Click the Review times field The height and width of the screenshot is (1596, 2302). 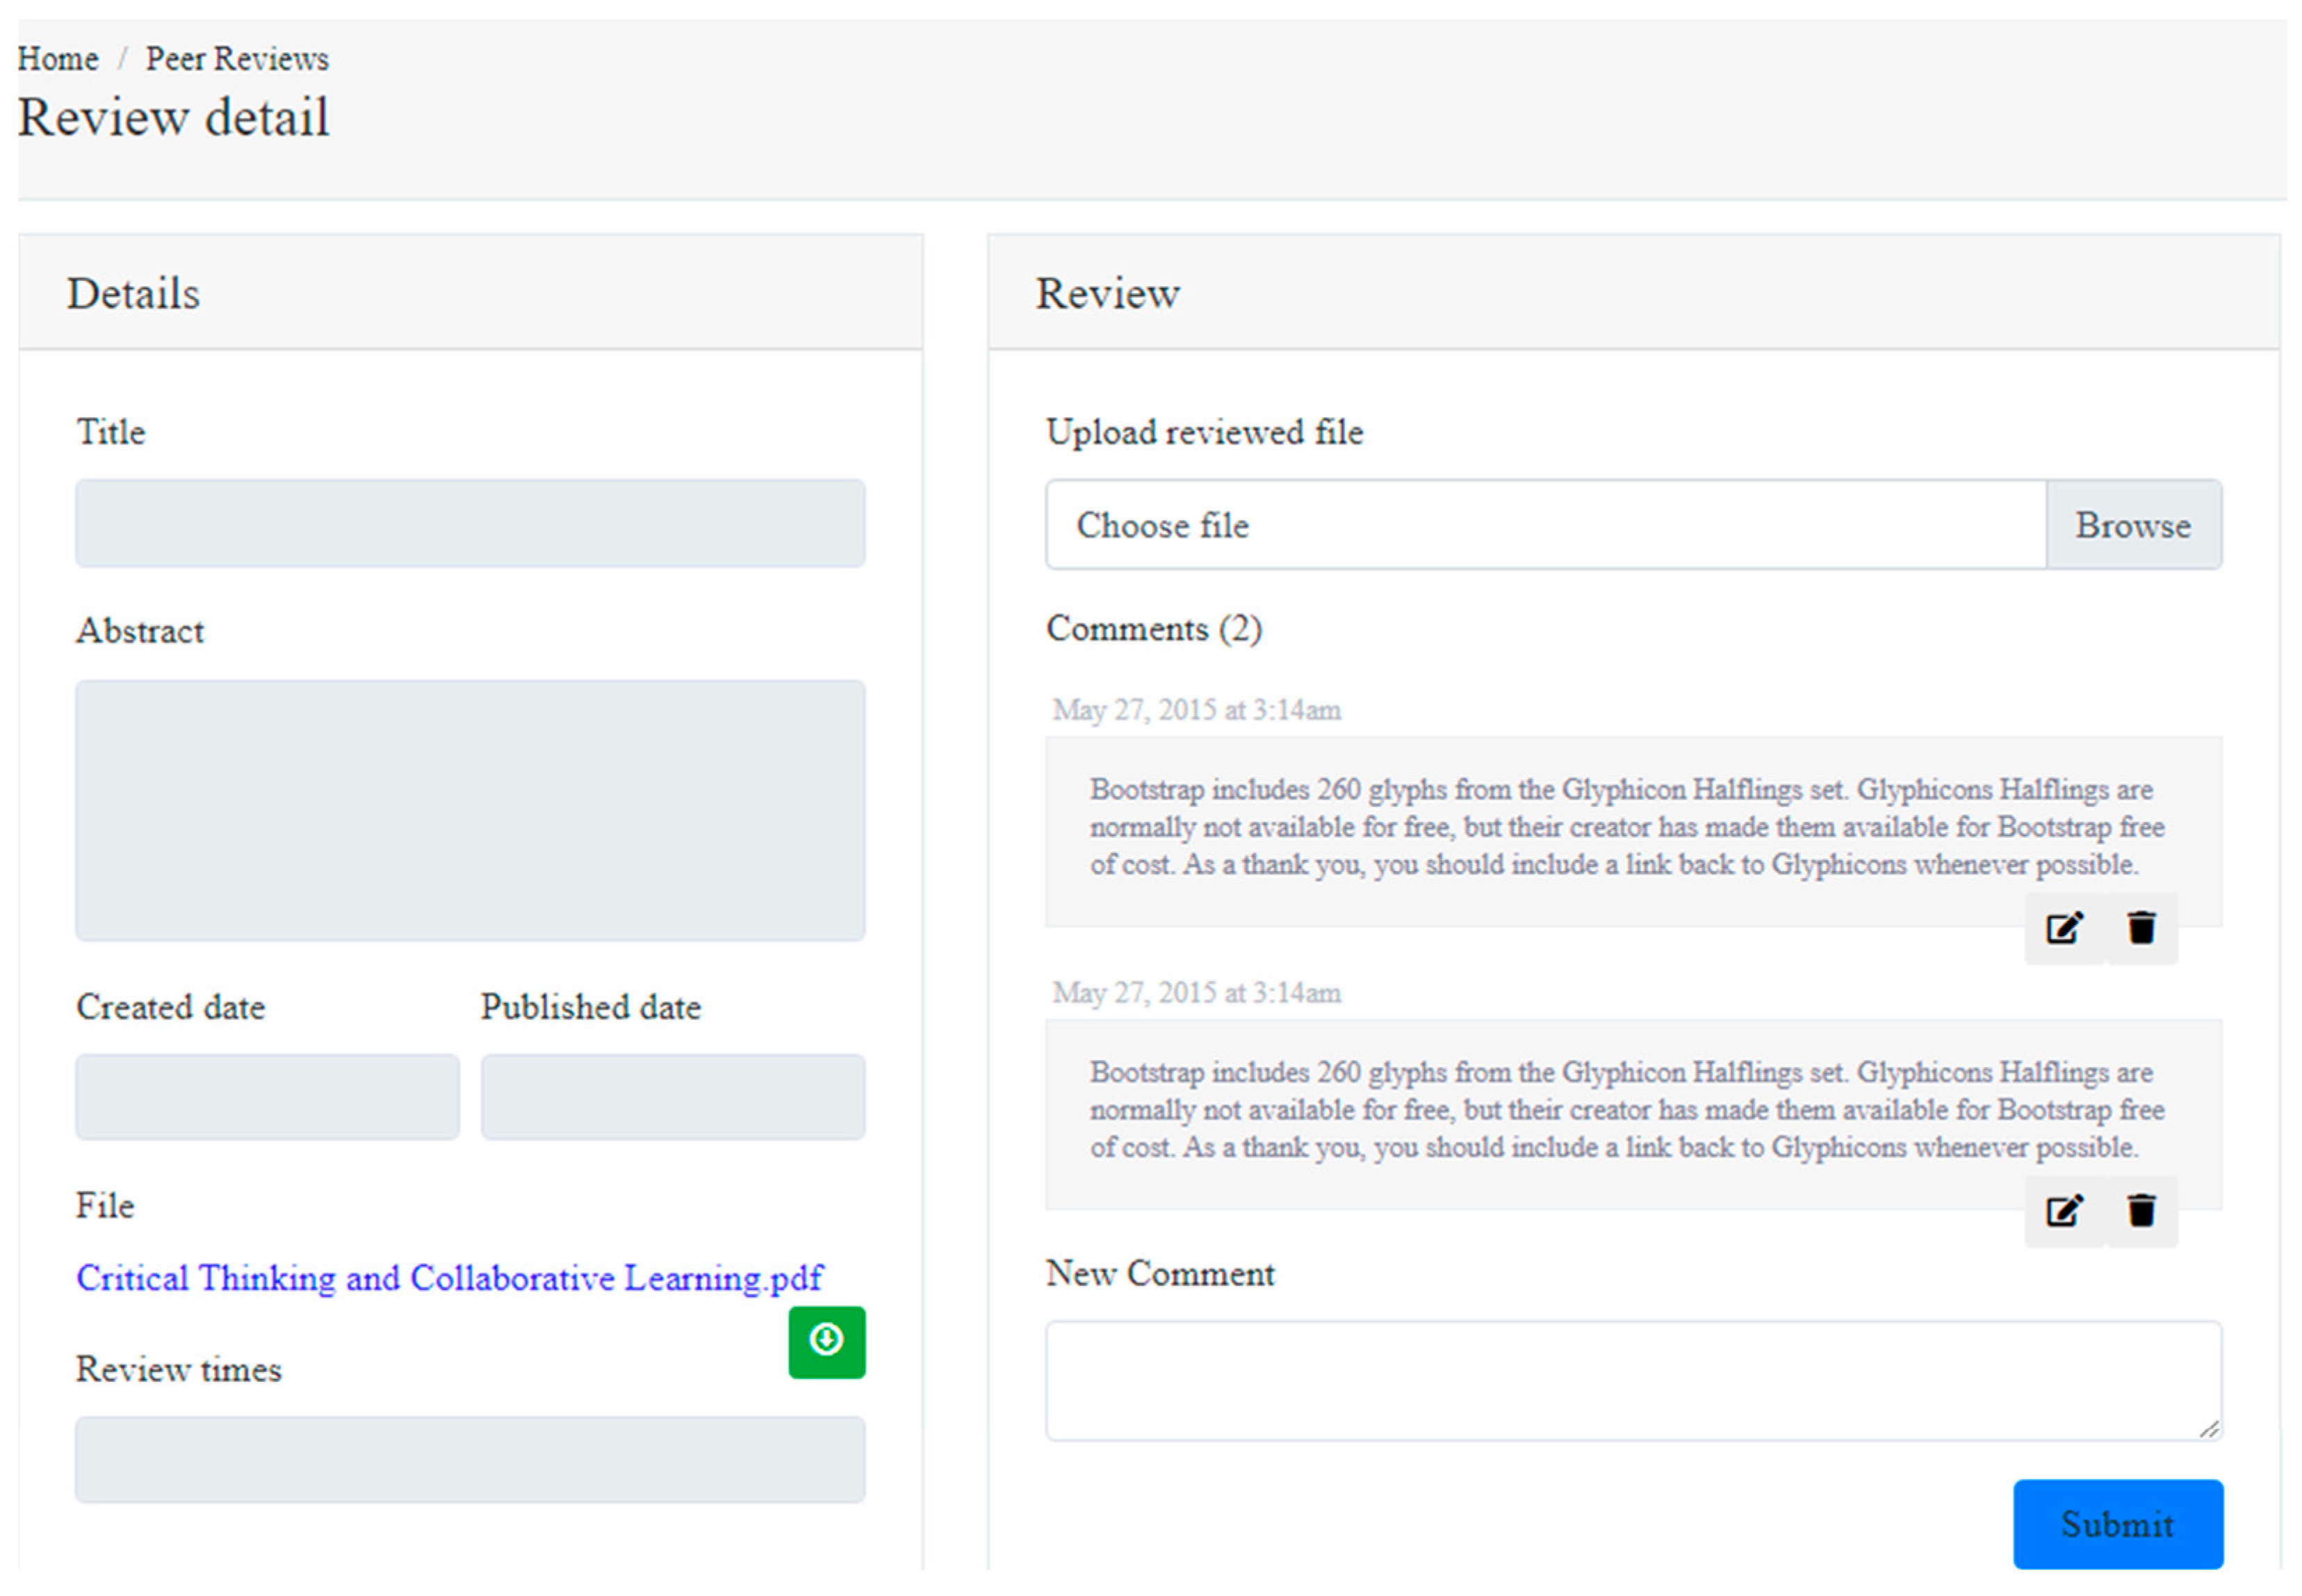[x=470, y=1459]
